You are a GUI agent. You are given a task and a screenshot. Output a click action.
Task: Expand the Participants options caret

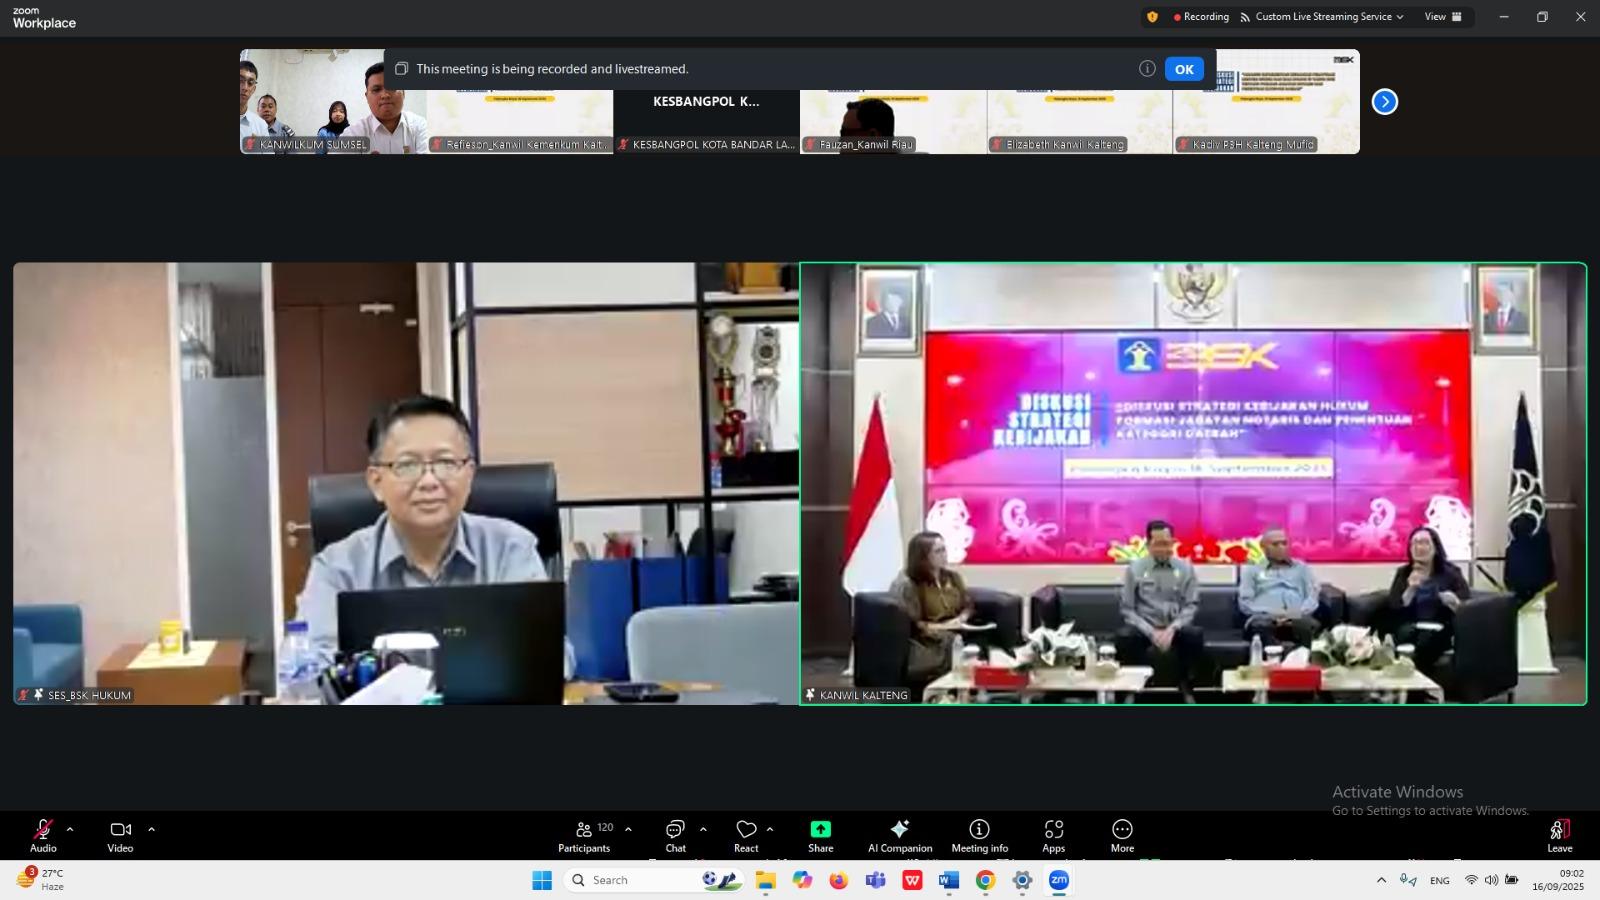click(628, 829)
